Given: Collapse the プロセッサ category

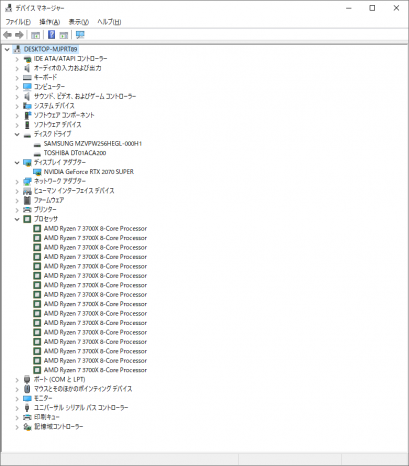Looking at the screenshot, I should coord(17,219).
